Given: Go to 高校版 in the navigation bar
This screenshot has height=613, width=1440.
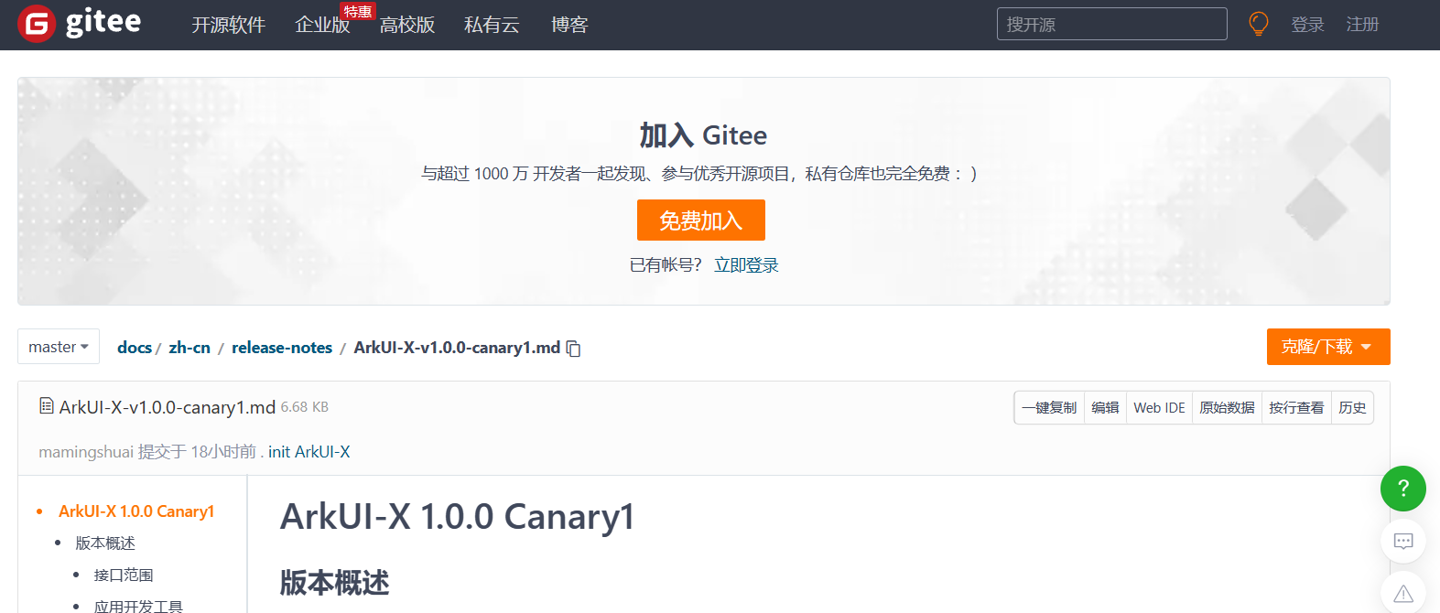Looking at the screenshot, I should point(407,25).
